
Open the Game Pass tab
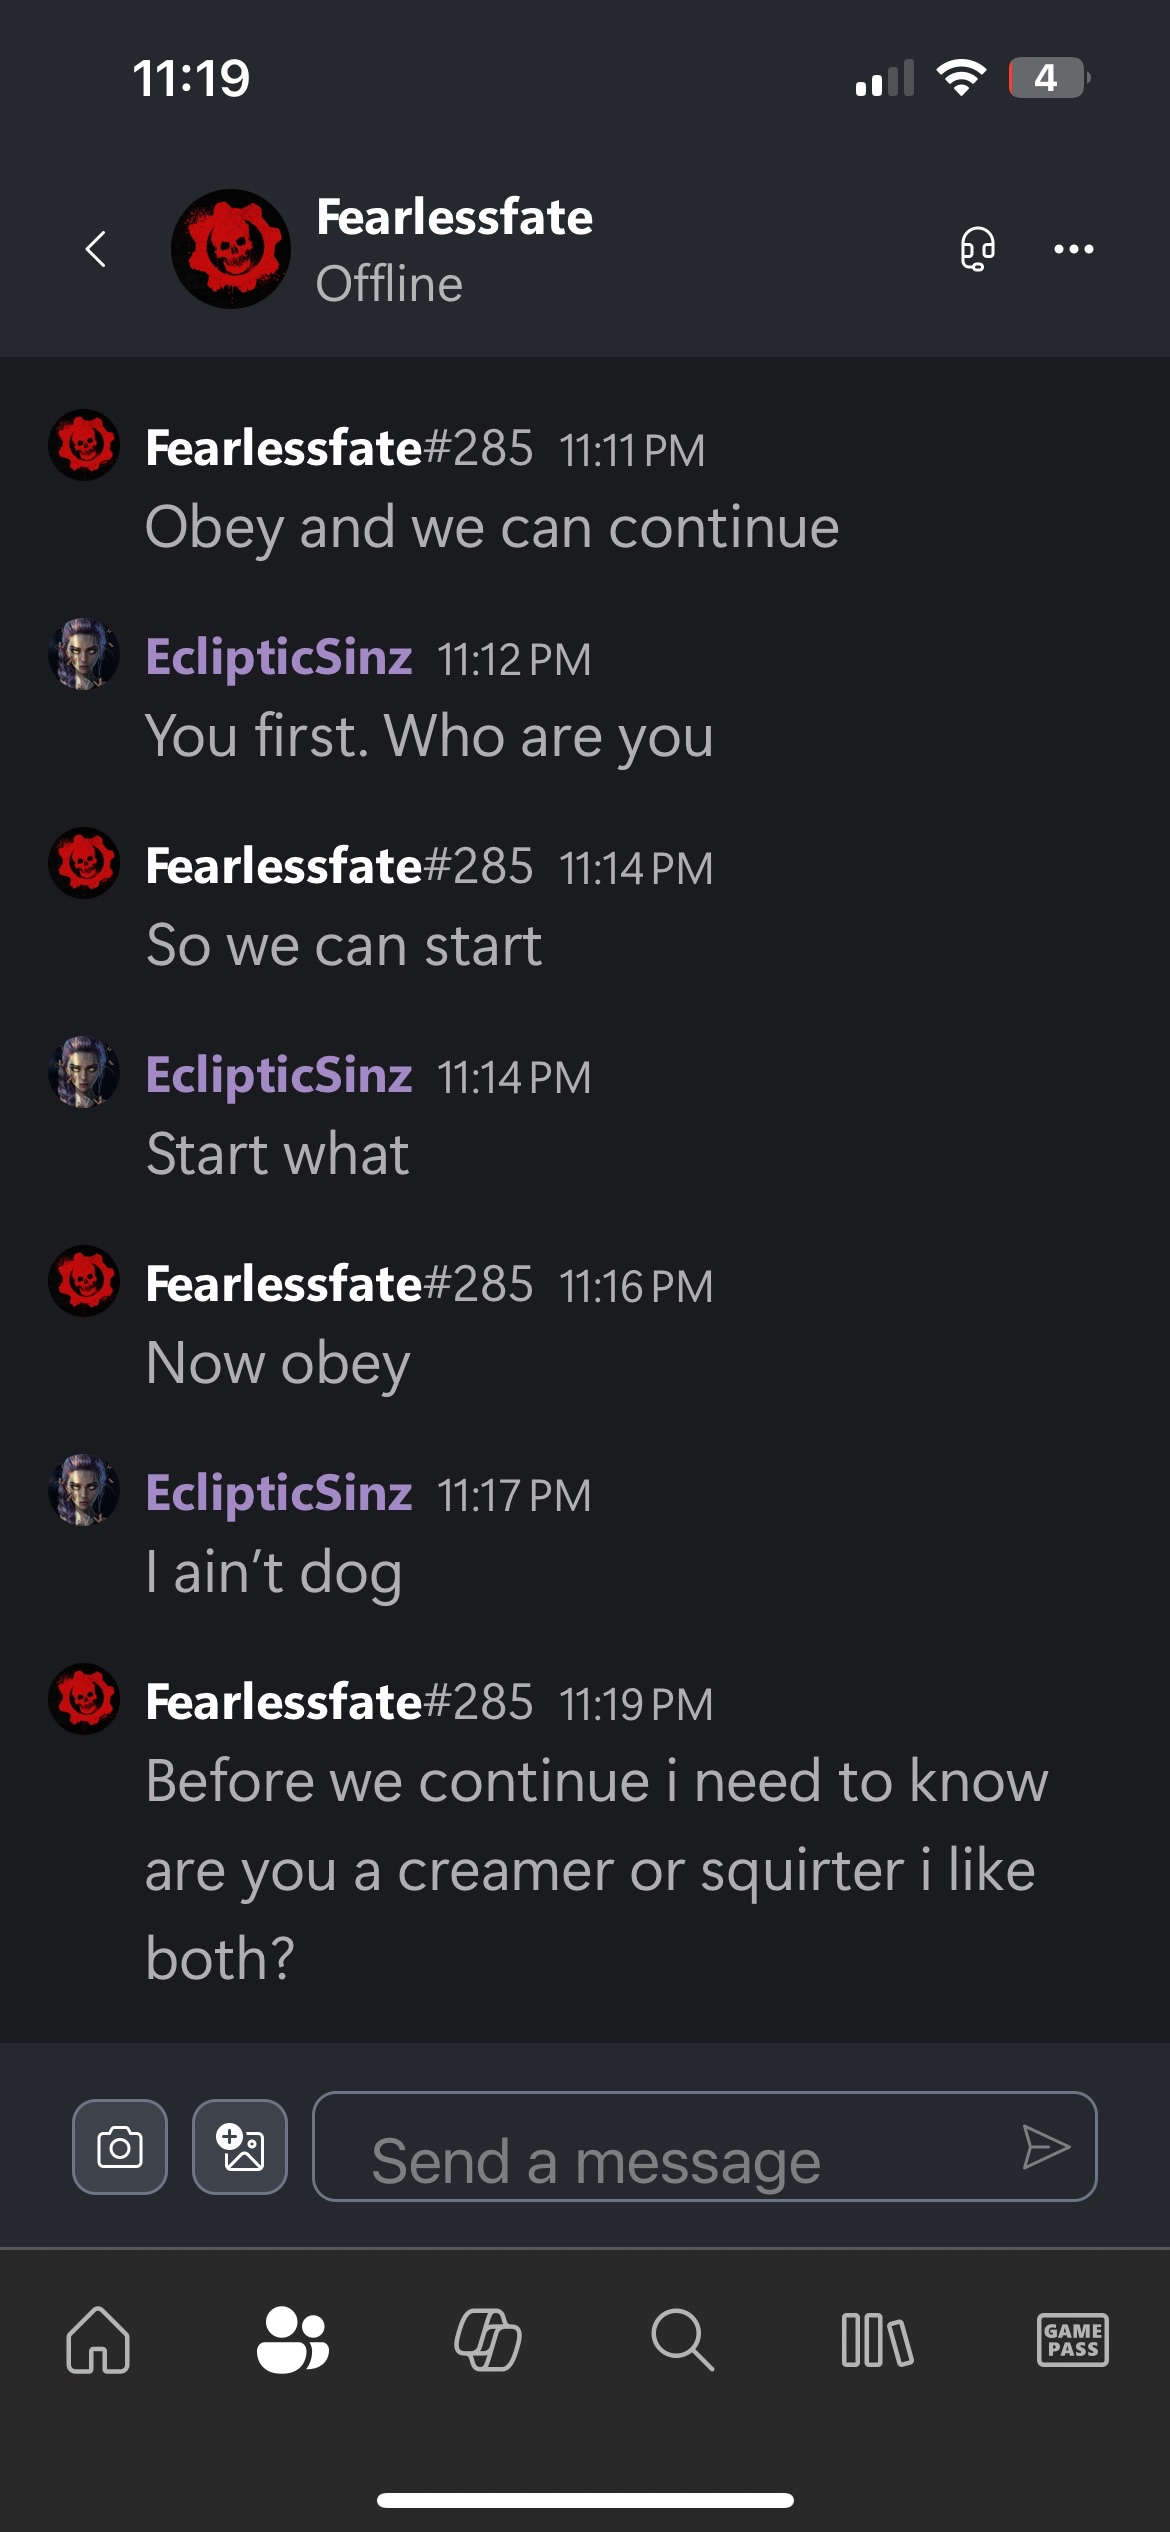click(1072, 2340)
